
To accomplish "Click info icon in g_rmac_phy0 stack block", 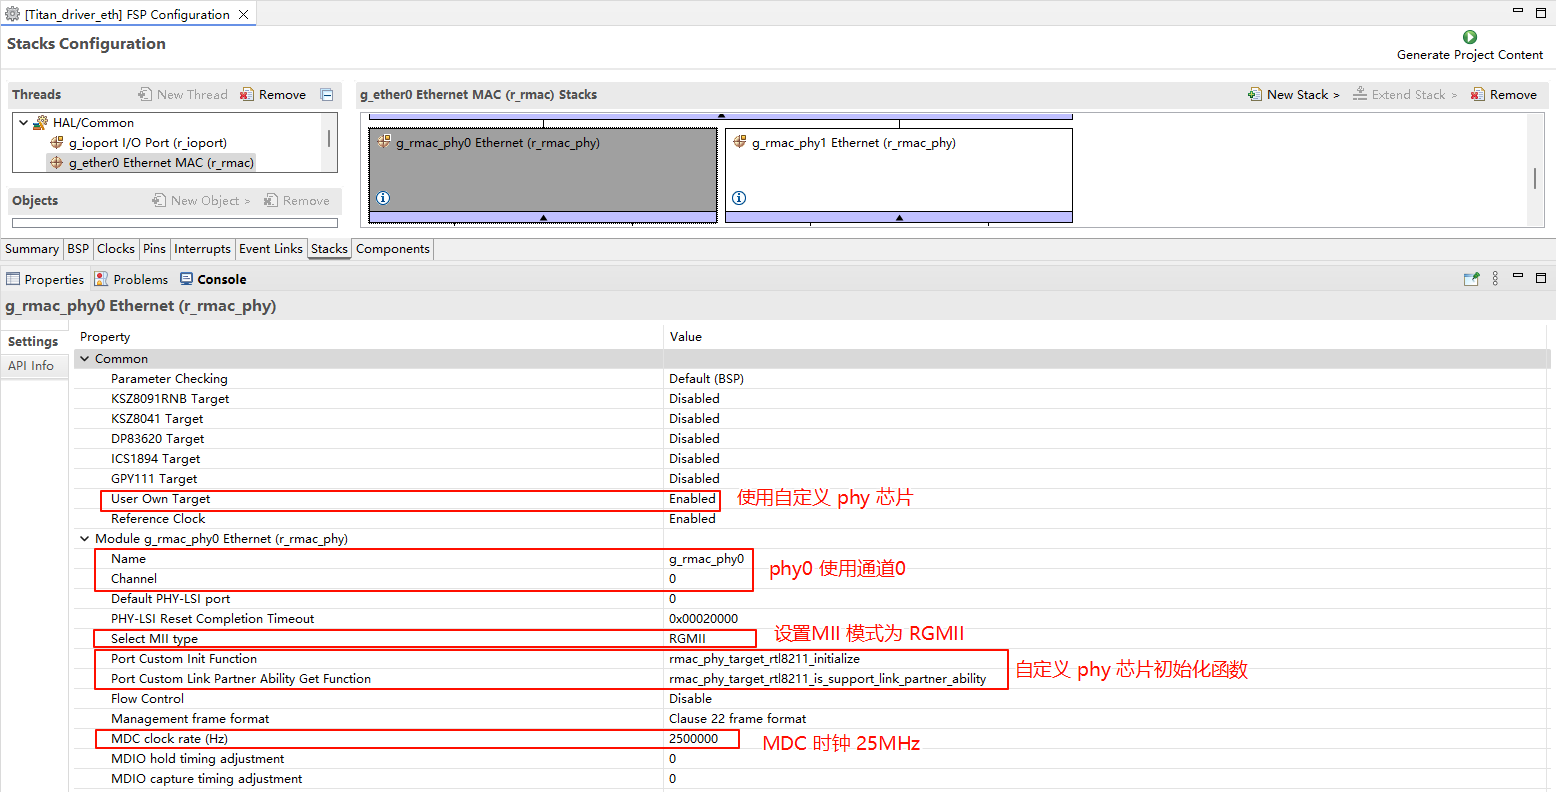I will click(x=383, y=198).
